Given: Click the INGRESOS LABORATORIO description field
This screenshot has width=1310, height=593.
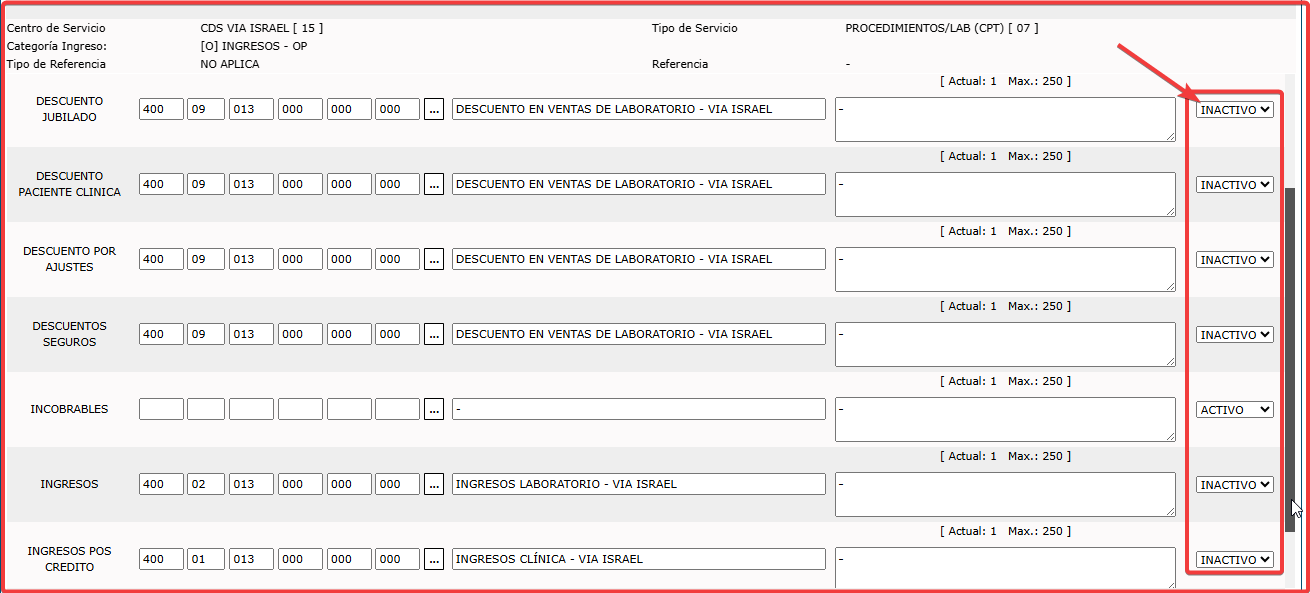Looking at the screenshot, I should pyautogui.click(x=638, y=484).
